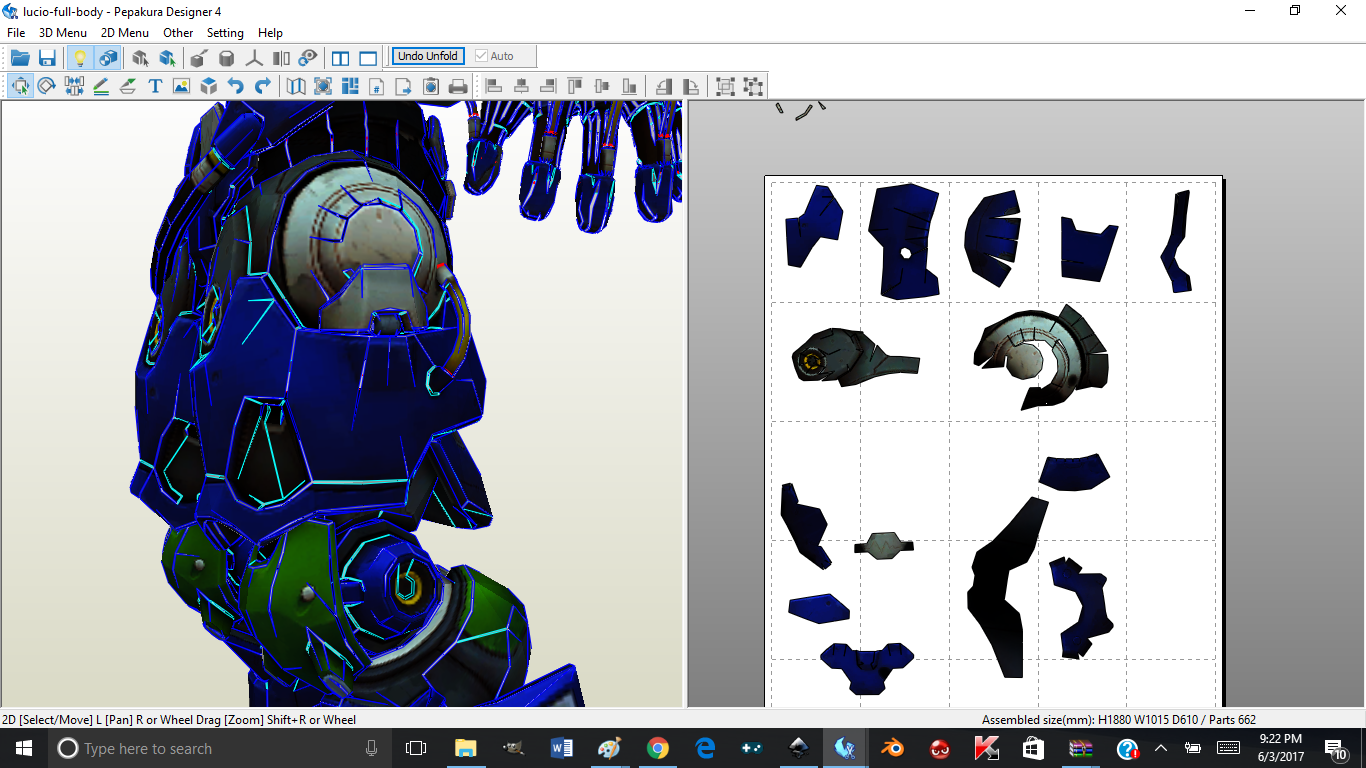The image size is (1366, 768).
Task: Click the blue-top 3D cube icon
Action: pyautogui.click(x=209, y=86)
